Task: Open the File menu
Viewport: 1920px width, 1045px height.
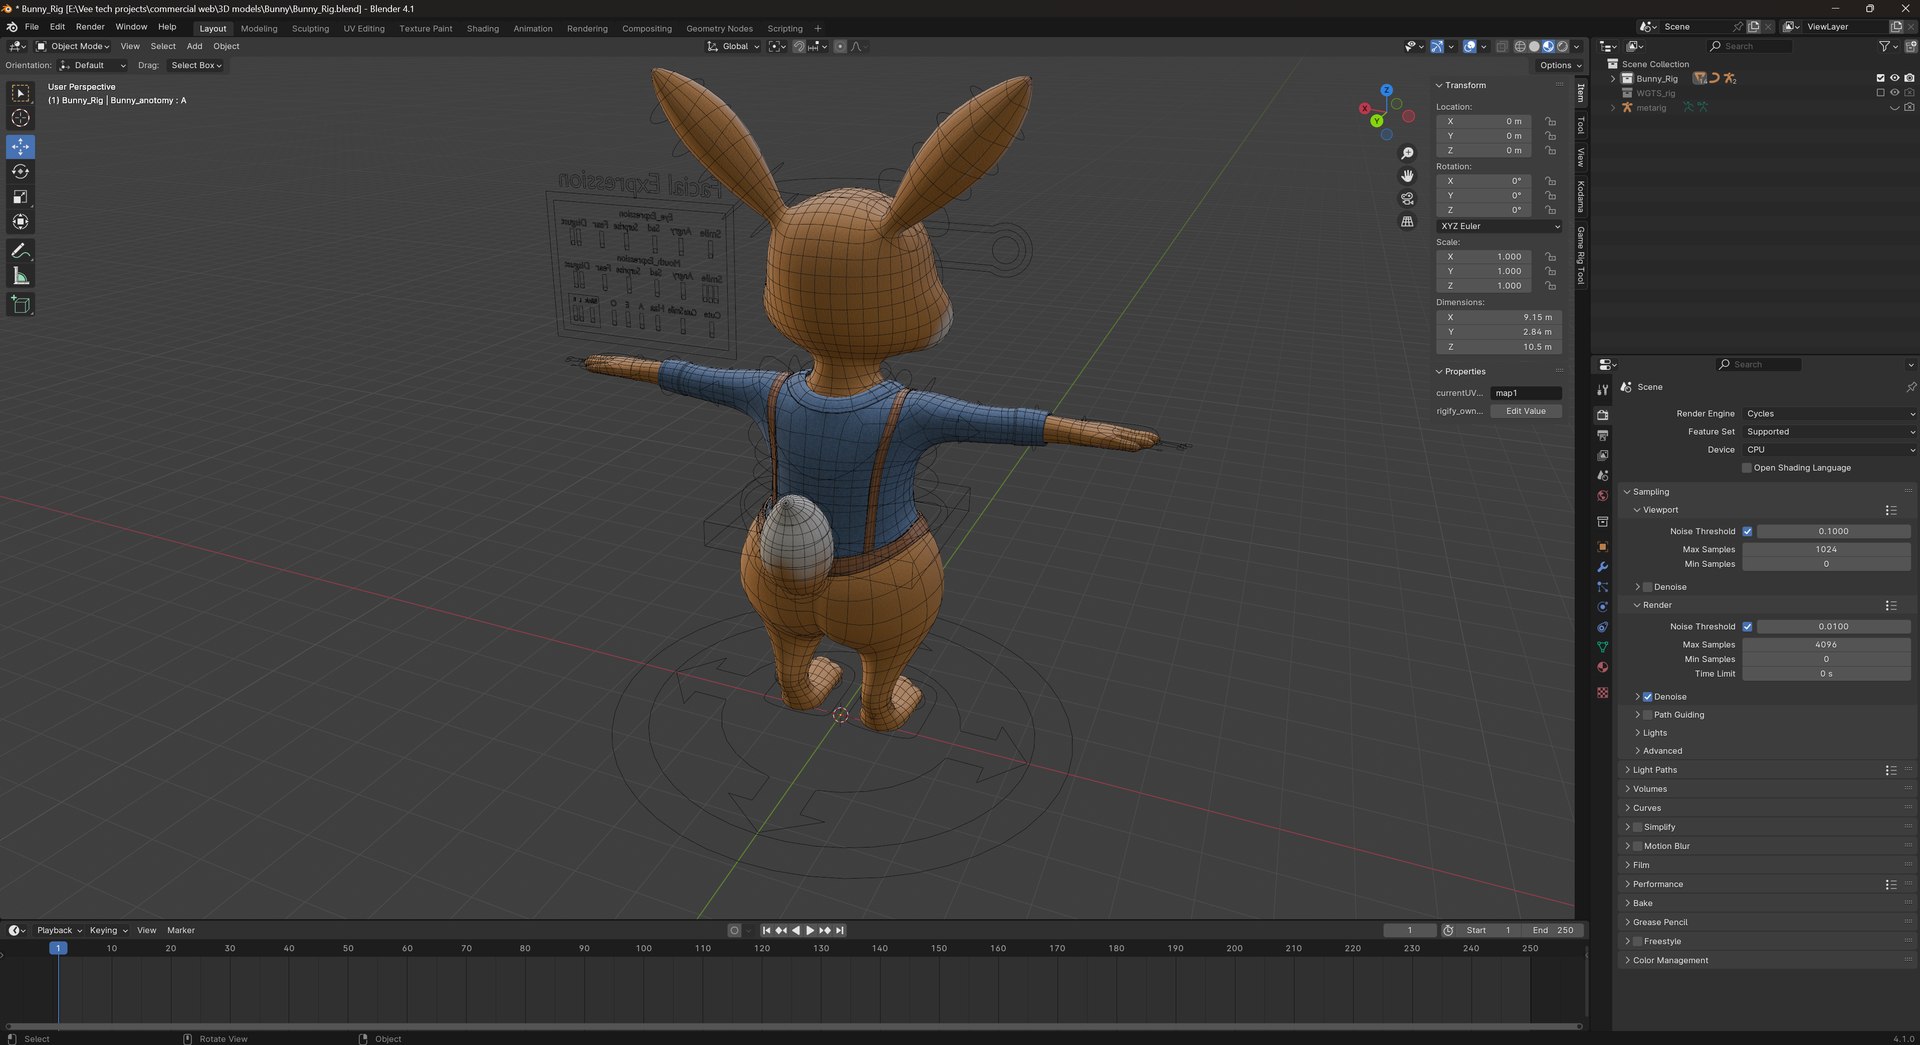Action: (32, 27)
